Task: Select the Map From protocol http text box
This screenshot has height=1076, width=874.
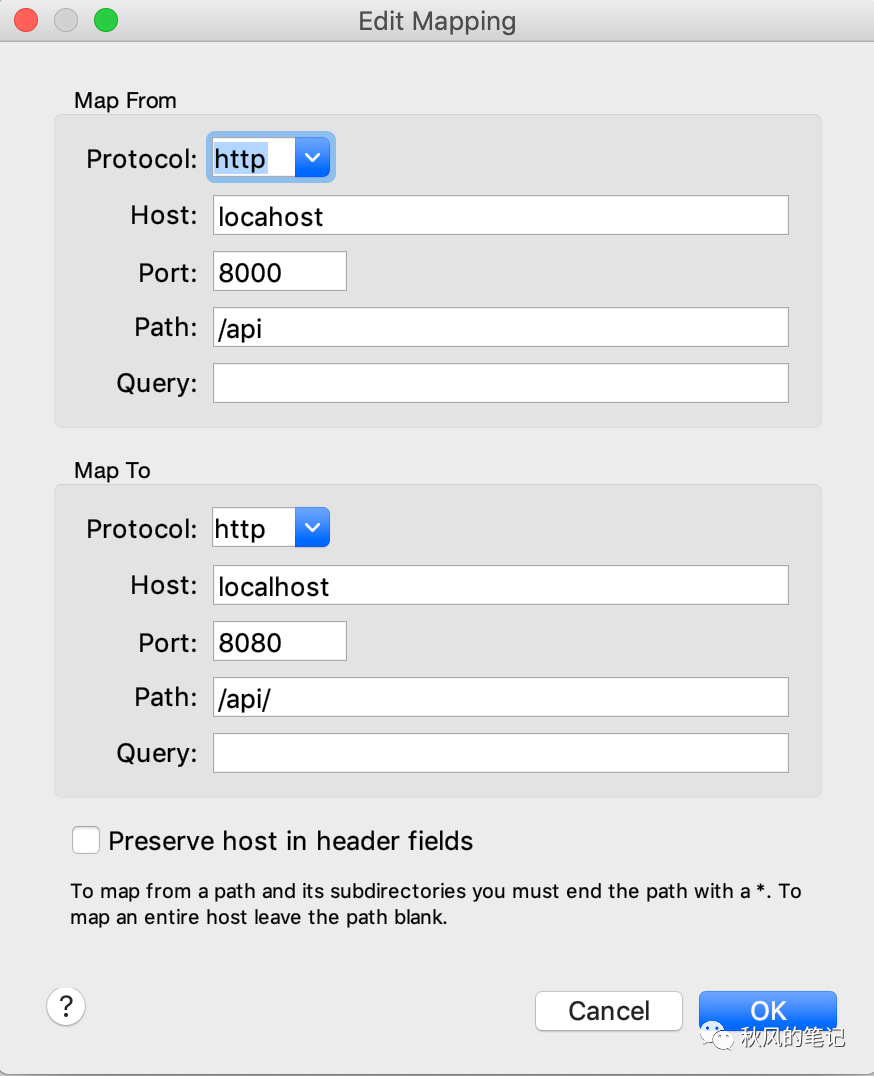Action: [254, 157]
